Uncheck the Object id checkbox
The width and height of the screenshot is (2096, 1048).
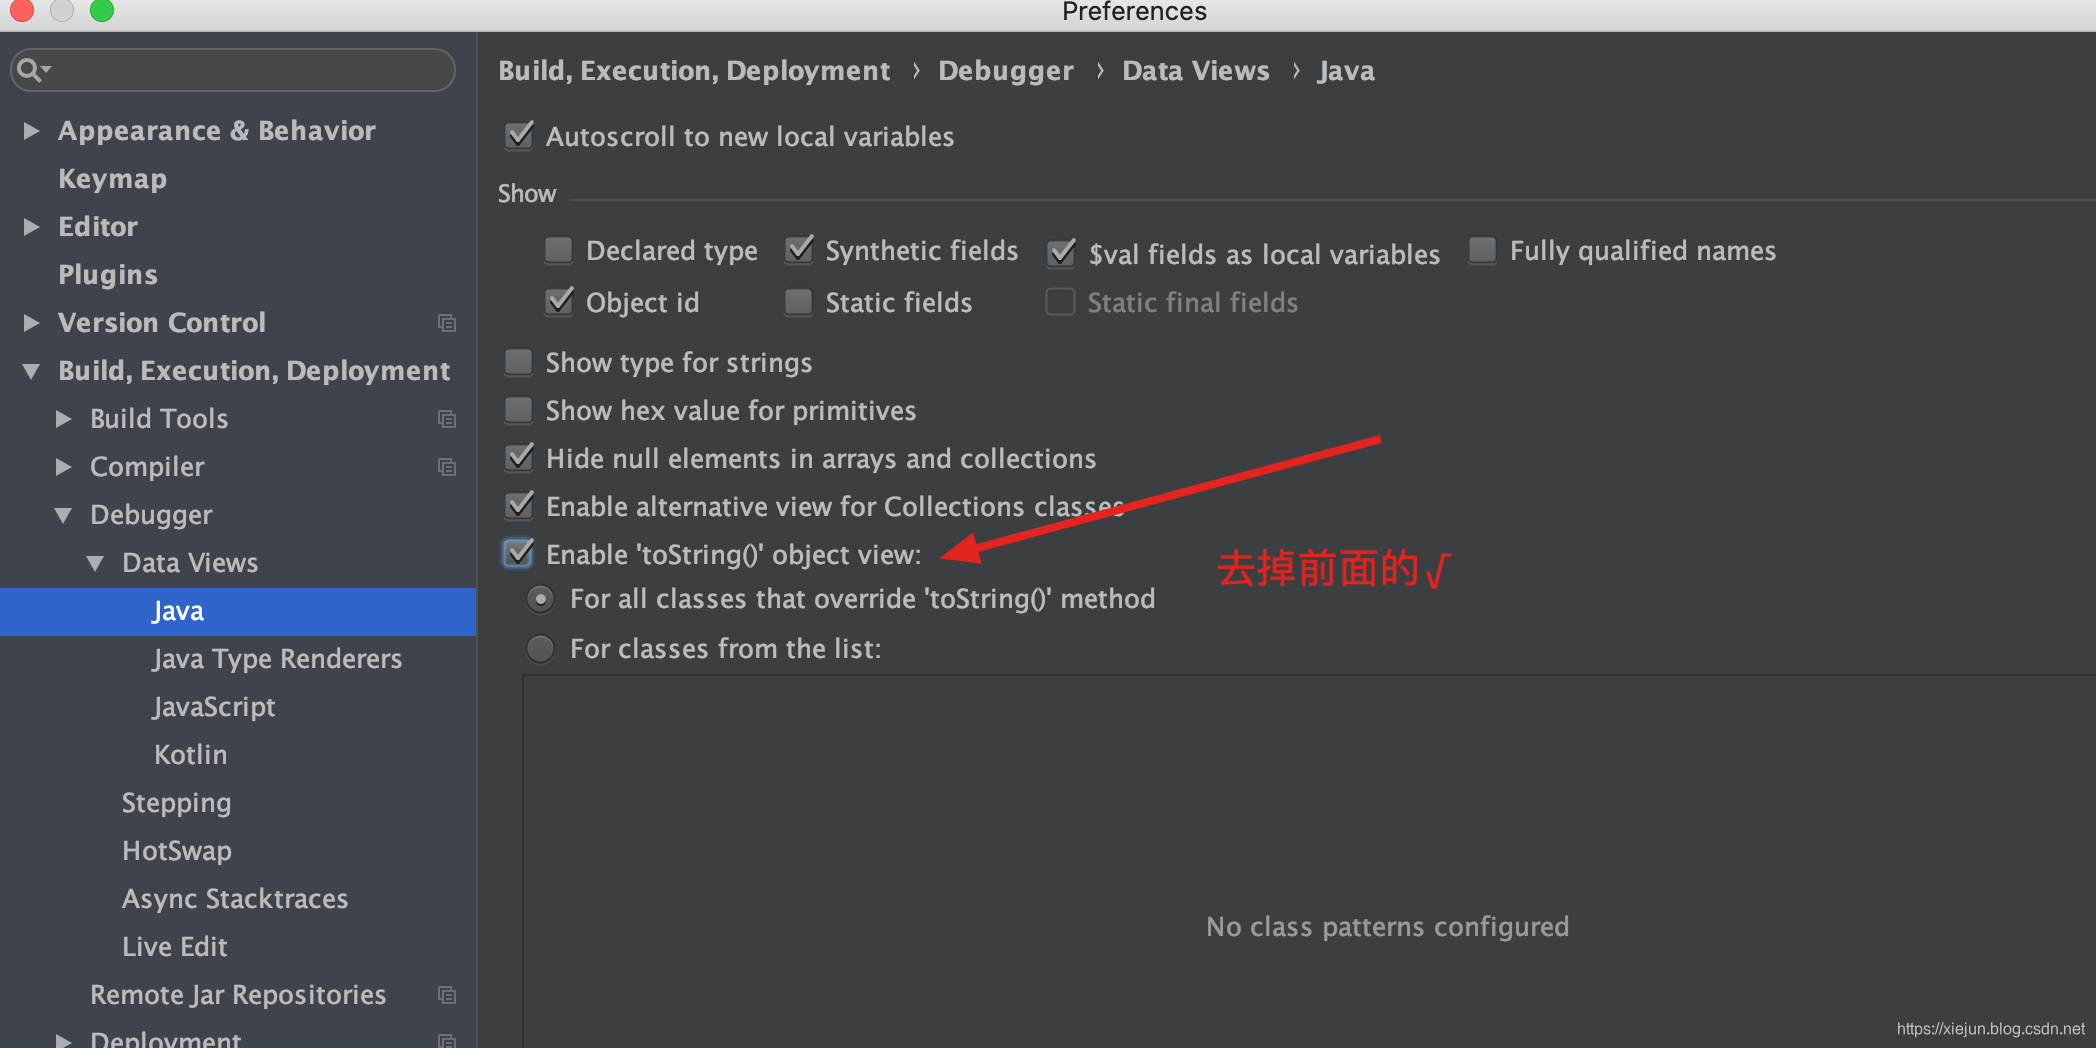tap(559, 302)
